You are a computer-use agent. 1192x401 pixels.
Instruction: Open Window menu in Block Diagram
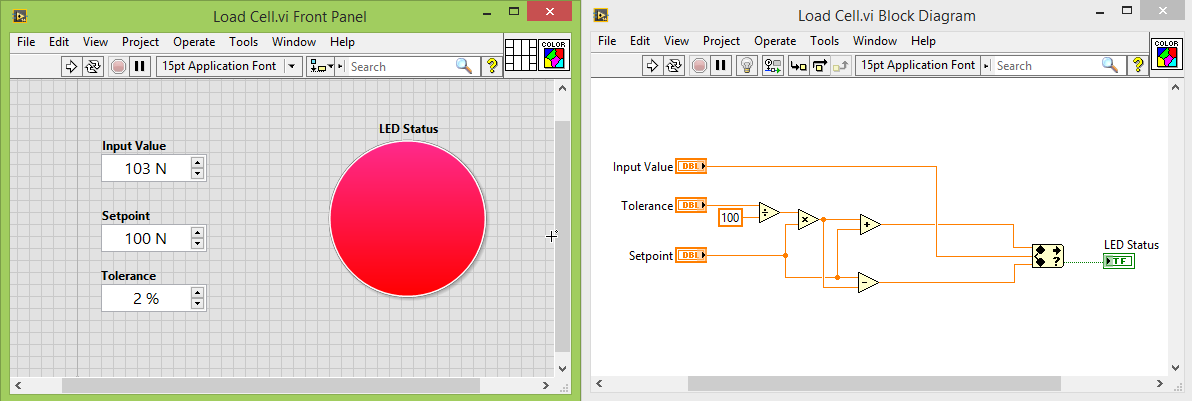(875, 41)
